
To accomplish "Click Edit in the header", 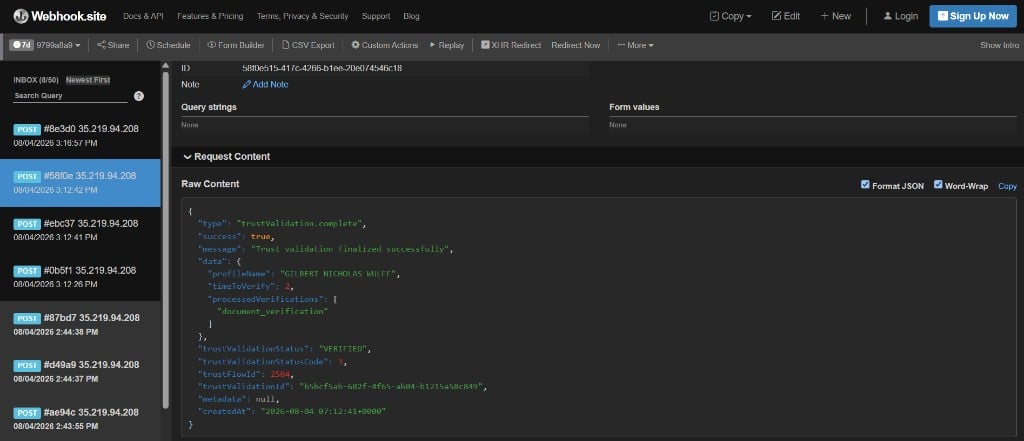I will [786, 16].
